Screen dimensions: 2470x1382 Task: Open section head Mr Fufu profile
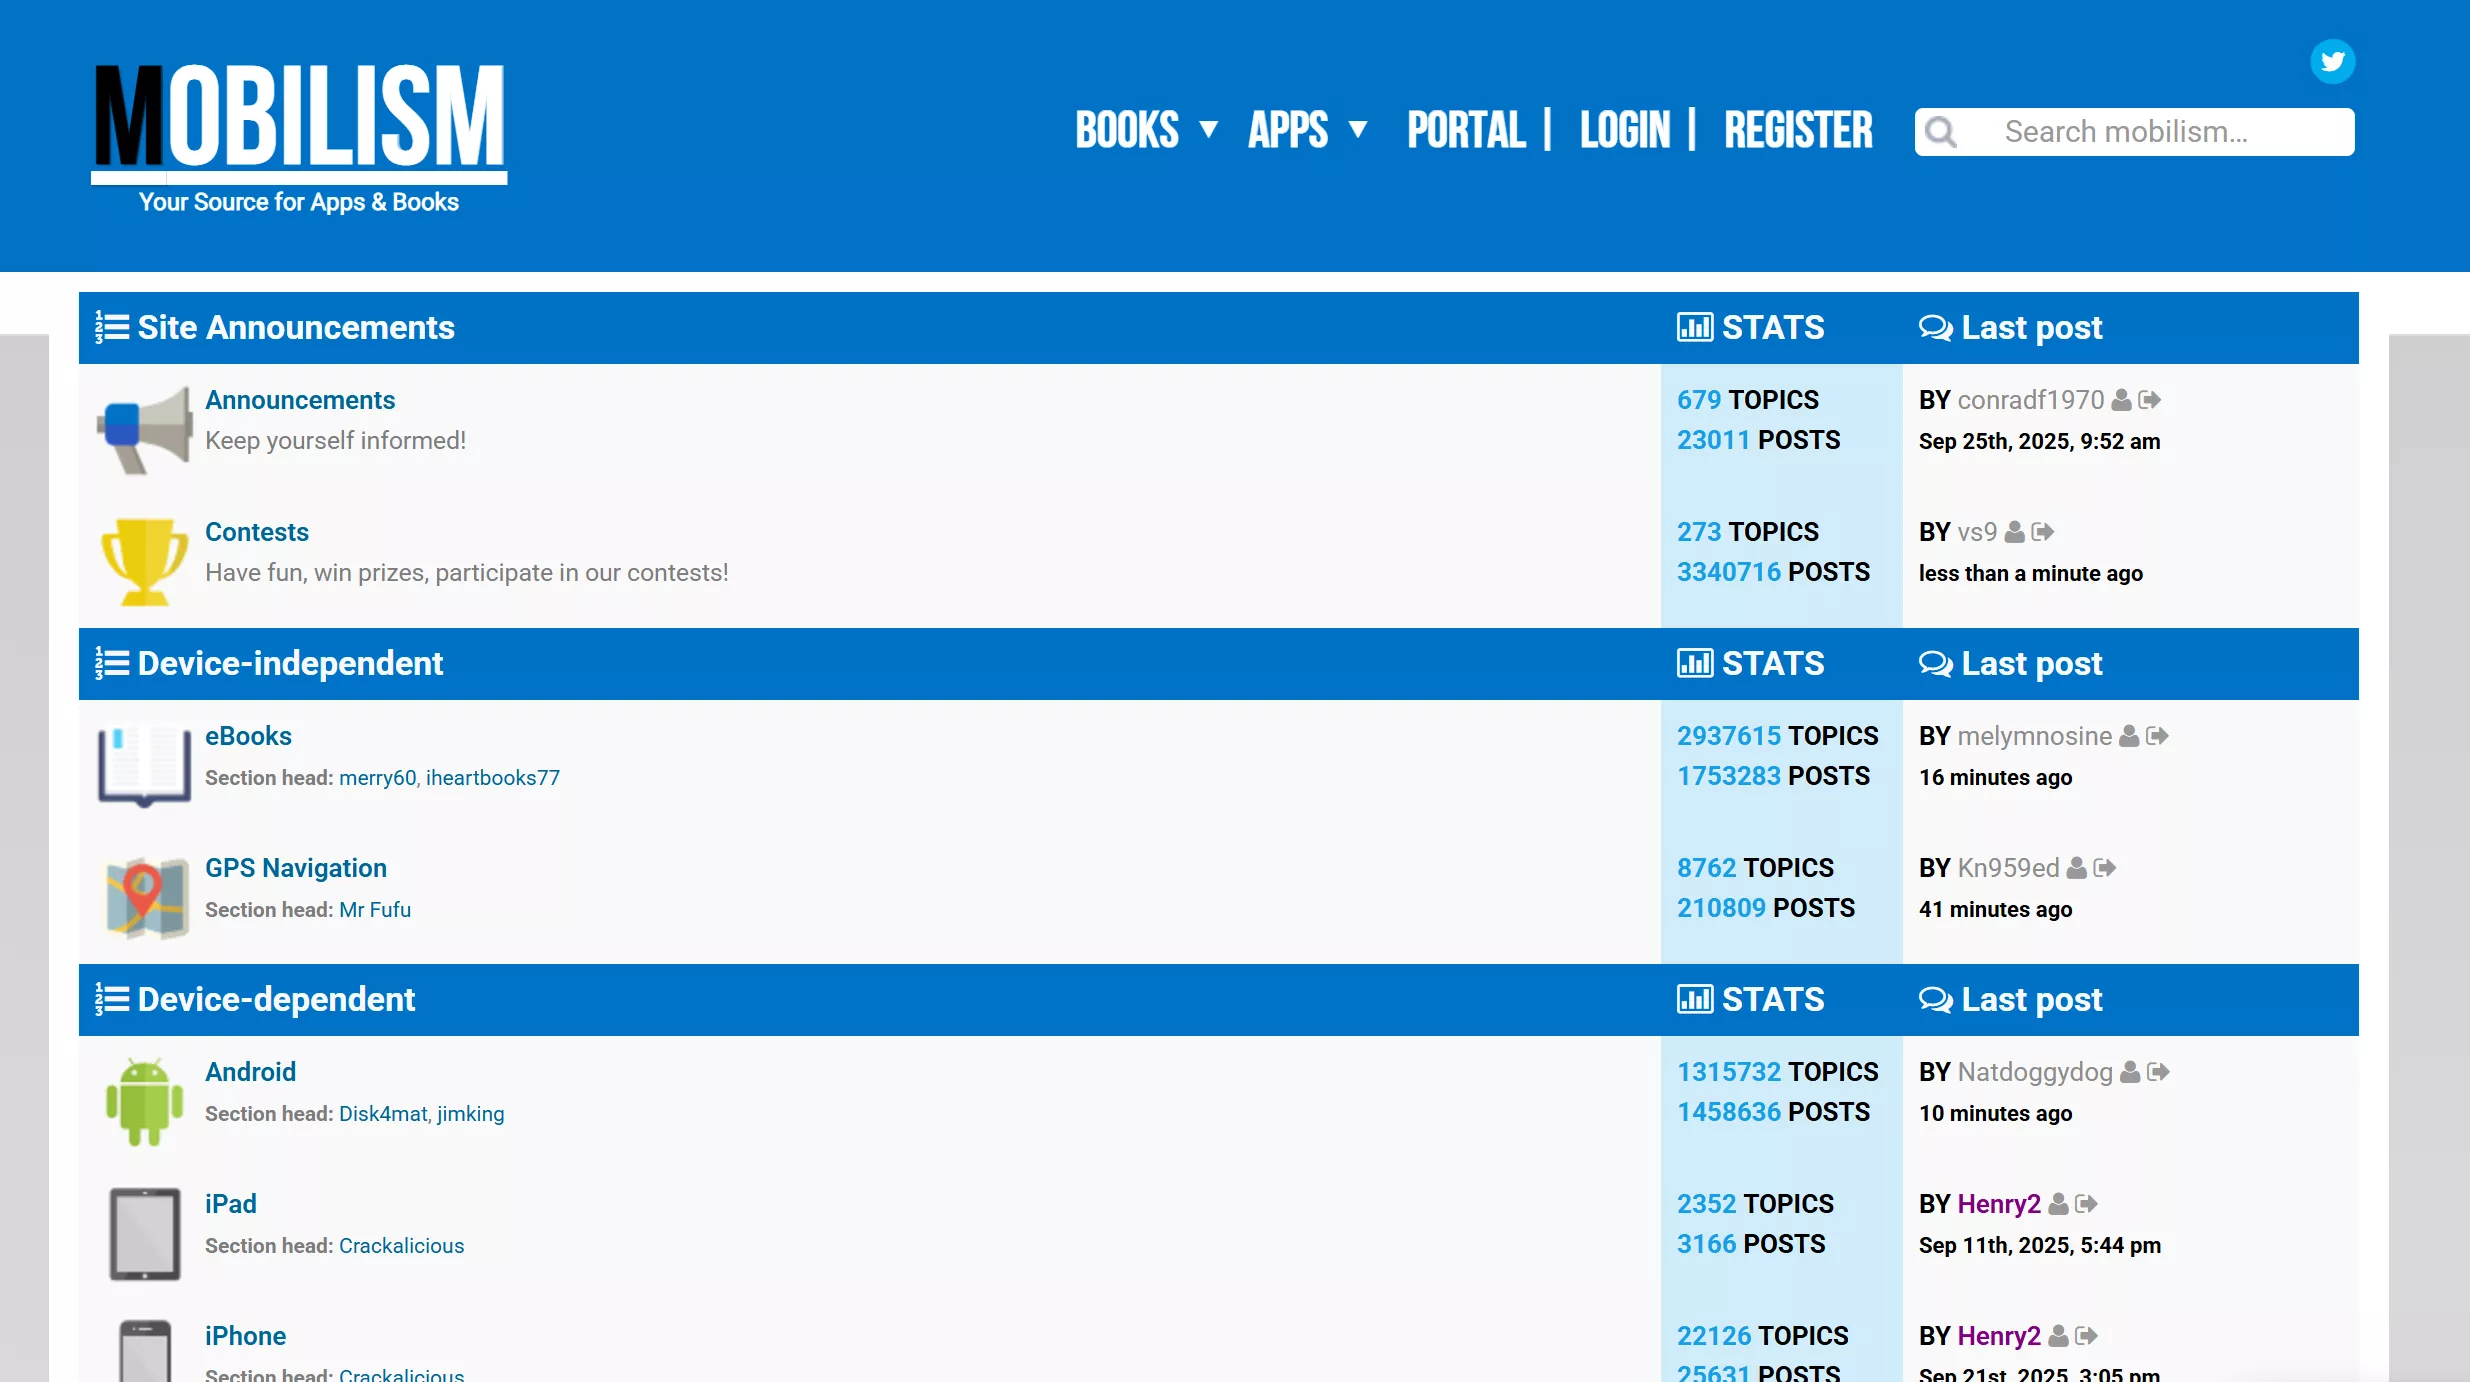coord(375,910)
